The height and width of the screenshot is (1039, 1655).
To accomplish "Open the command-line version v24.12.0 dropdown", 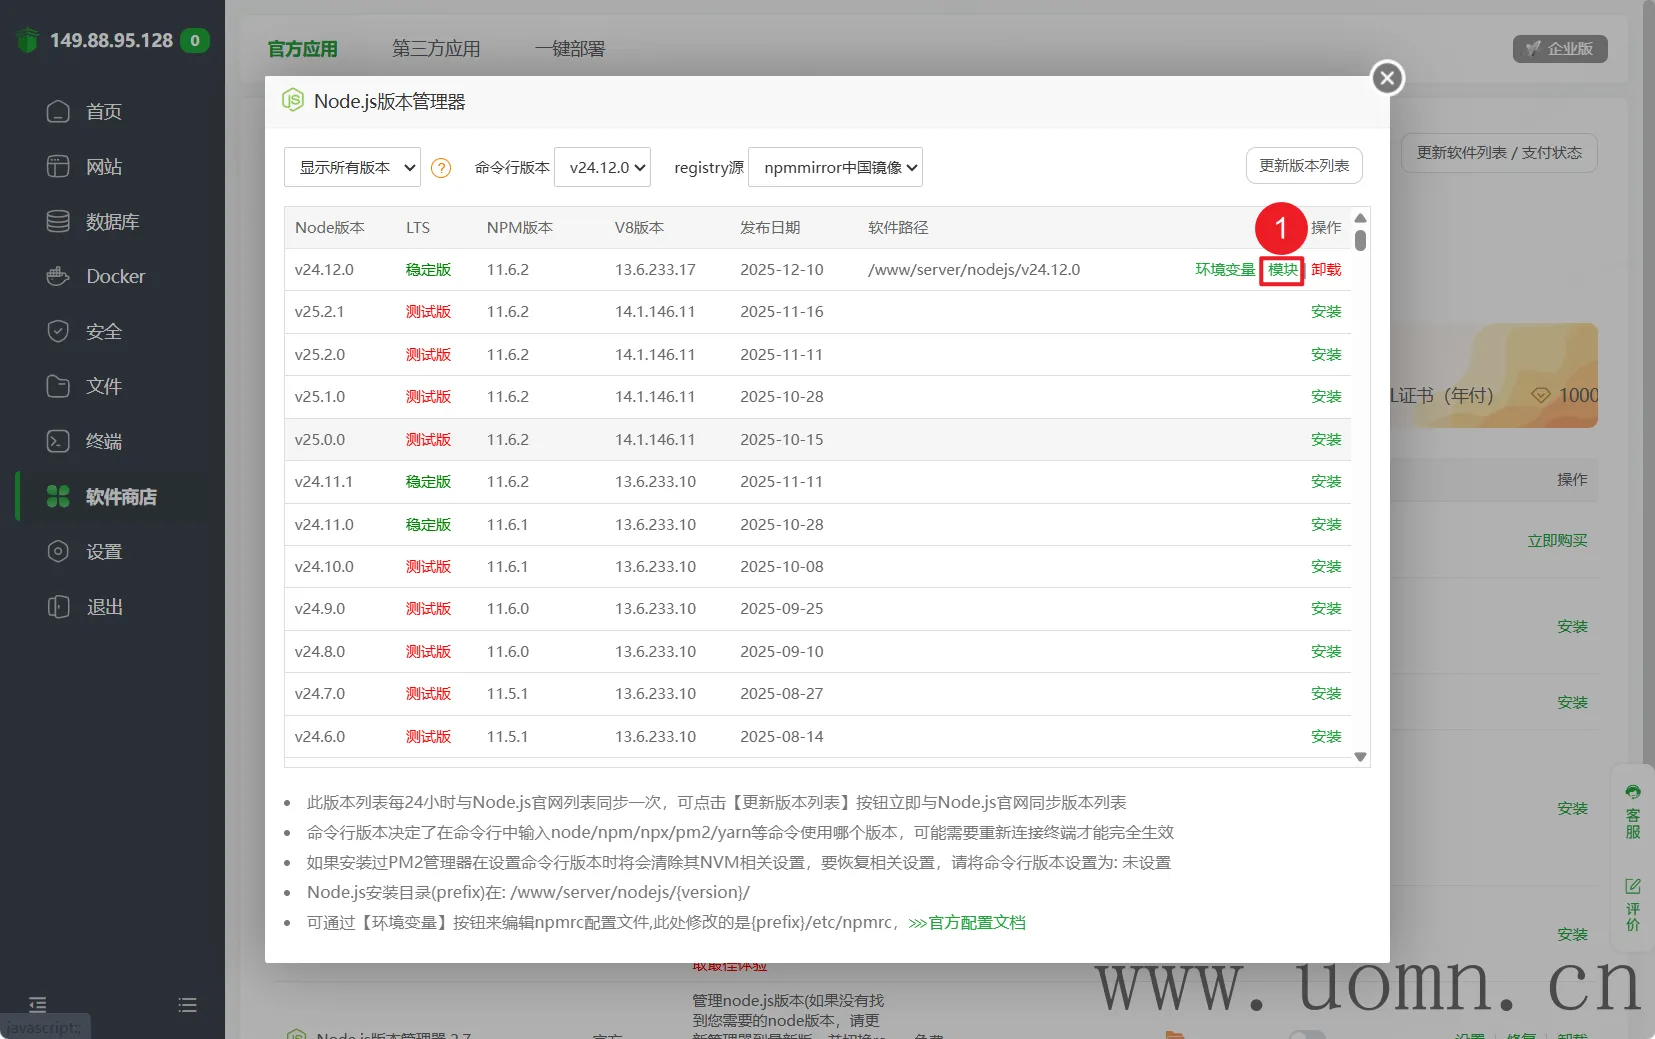I will click(x=602, y=168).
